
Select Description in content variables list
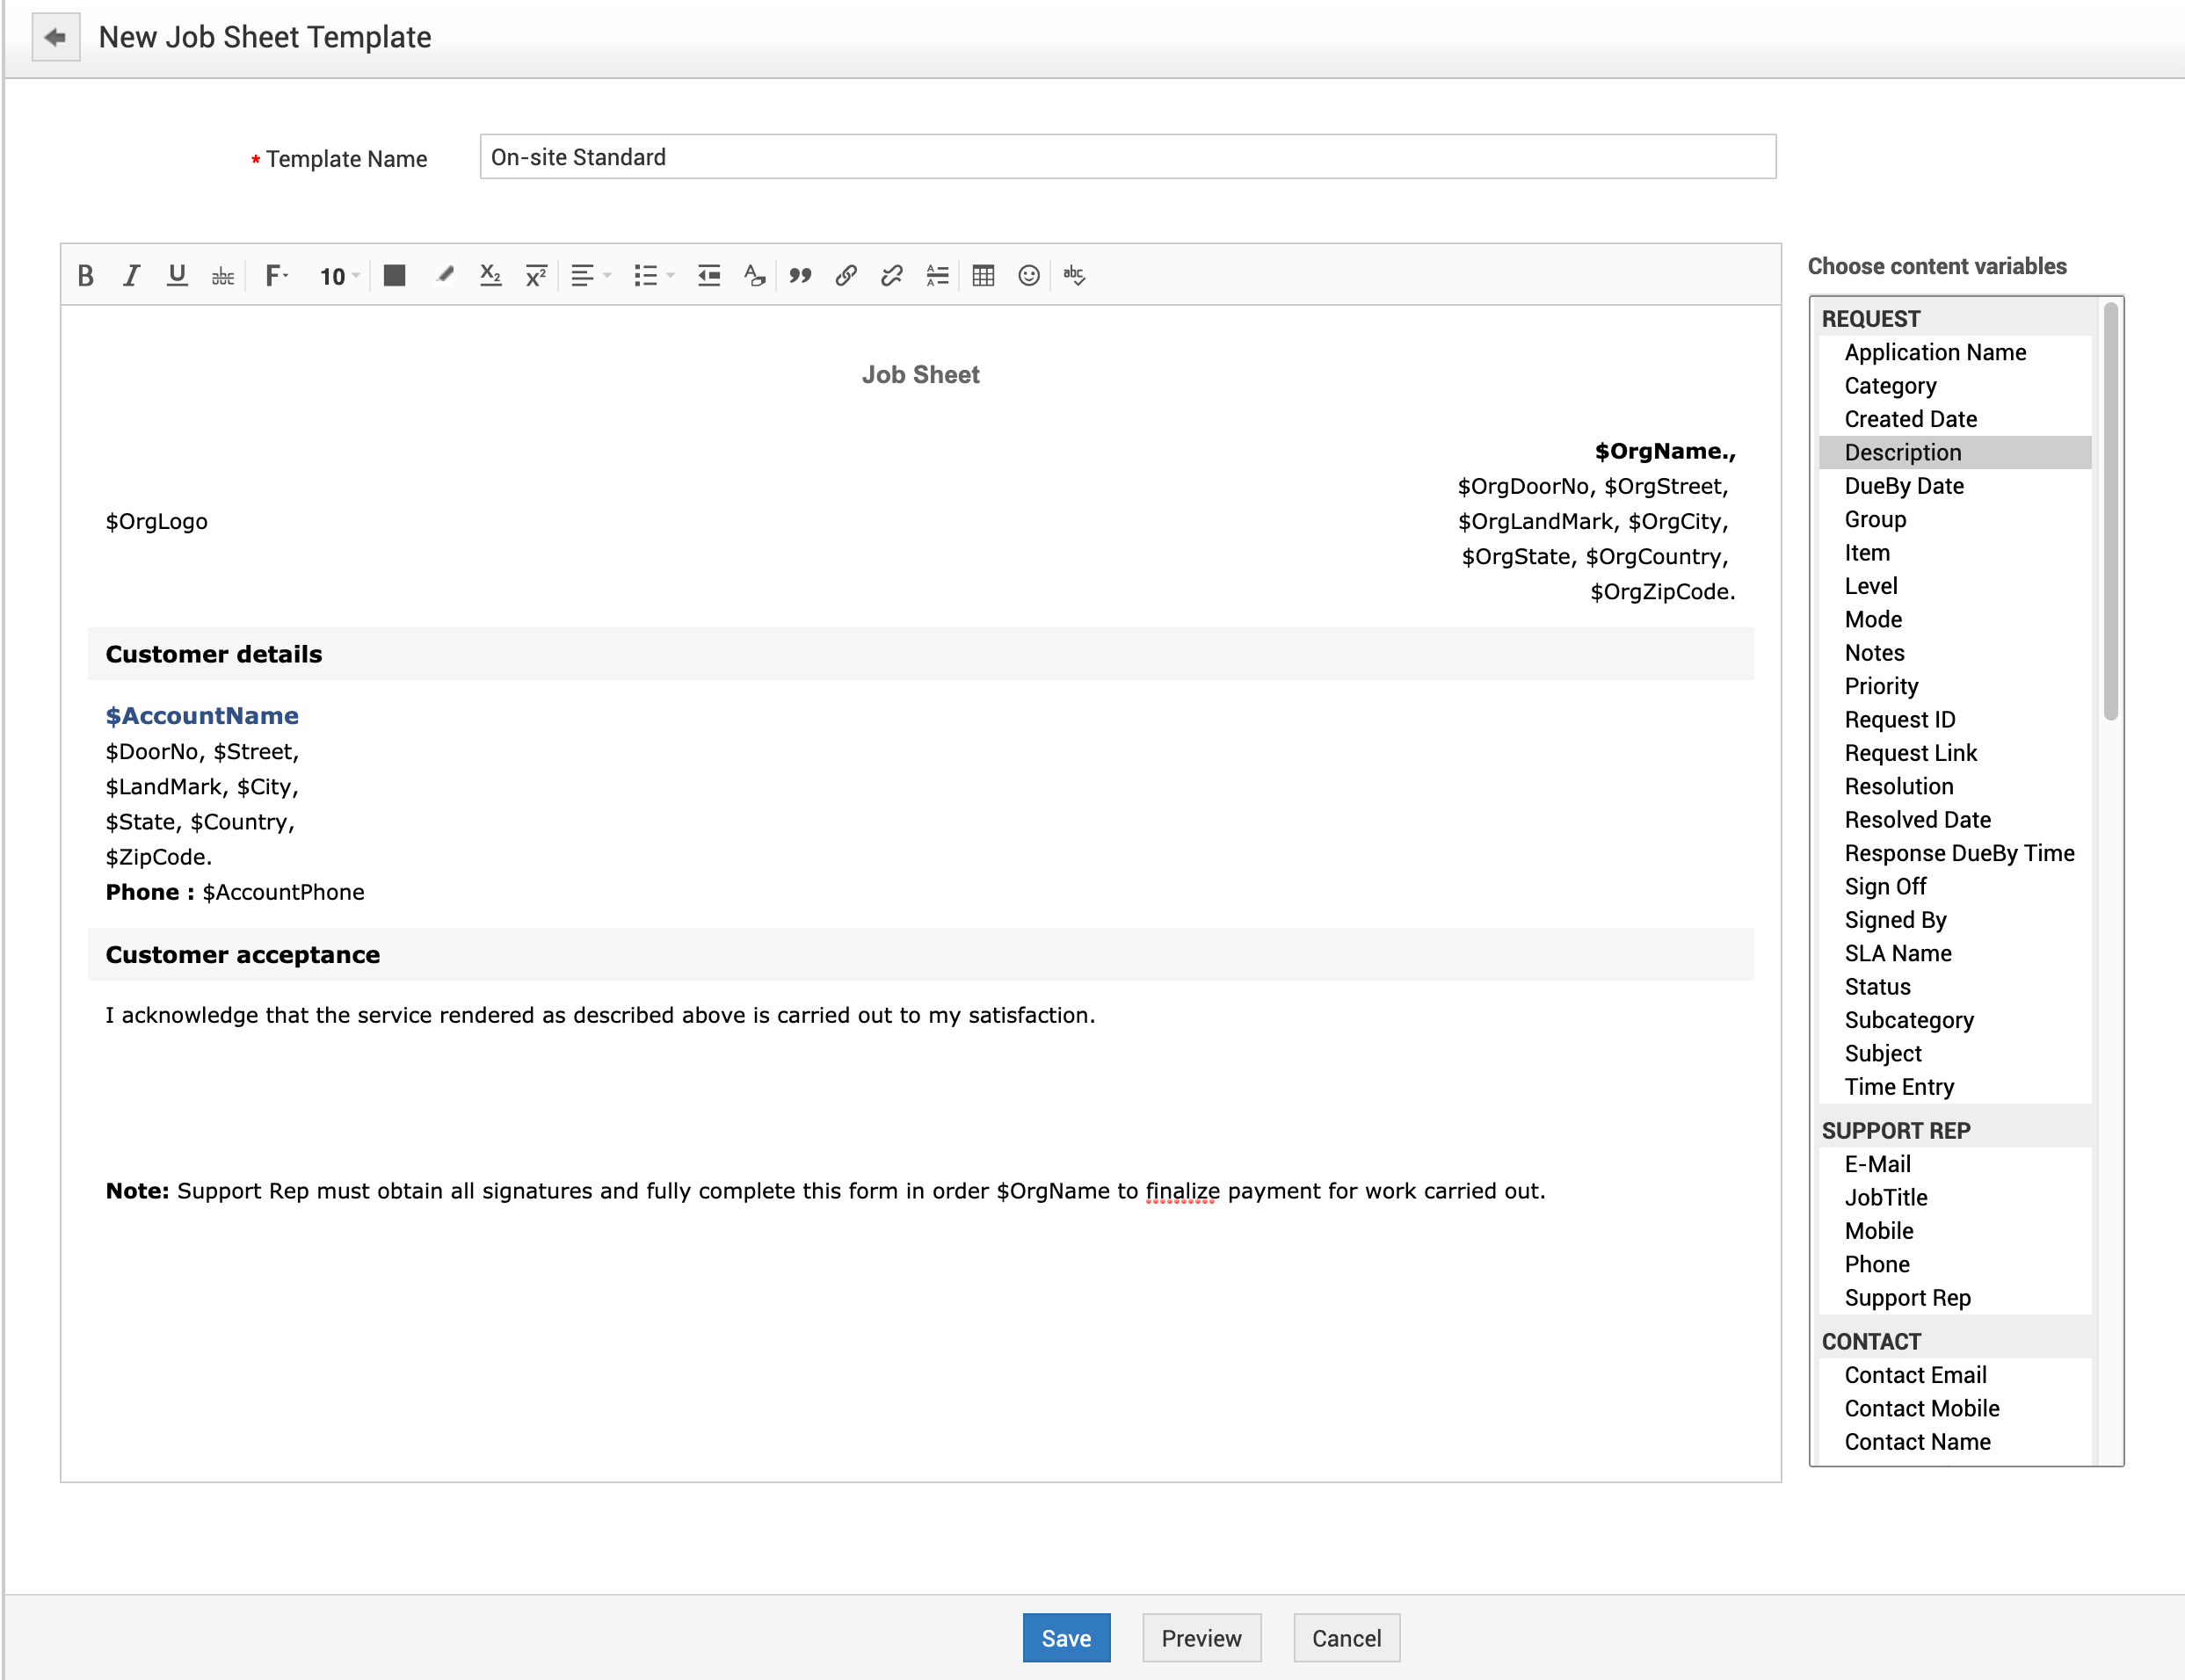point(1902,452)
